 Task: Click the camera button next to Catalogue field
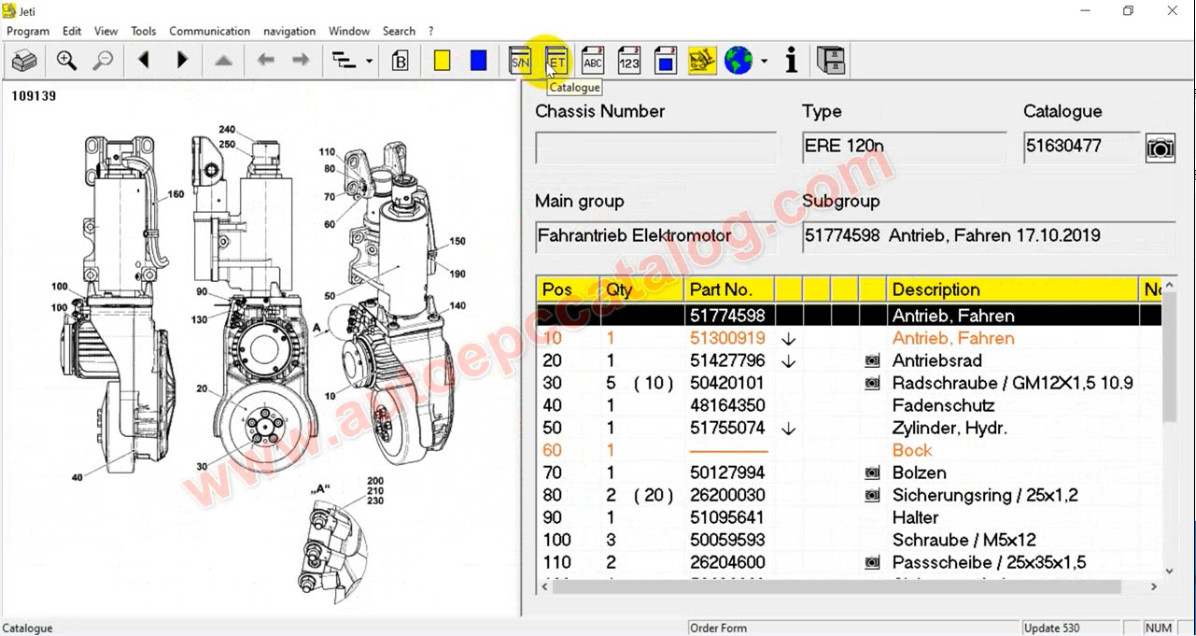(x=1159, y=148)
